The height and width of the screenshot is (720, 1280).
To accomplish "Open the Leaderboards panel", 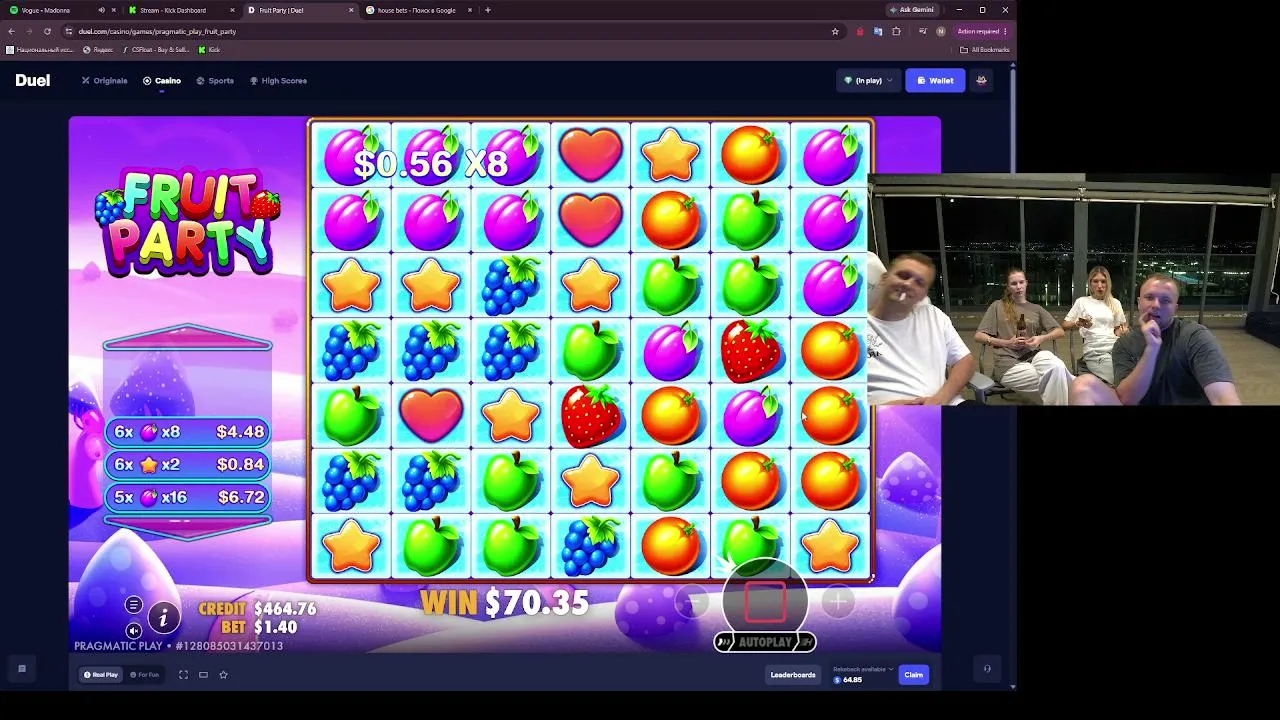I will pos(793,675).
